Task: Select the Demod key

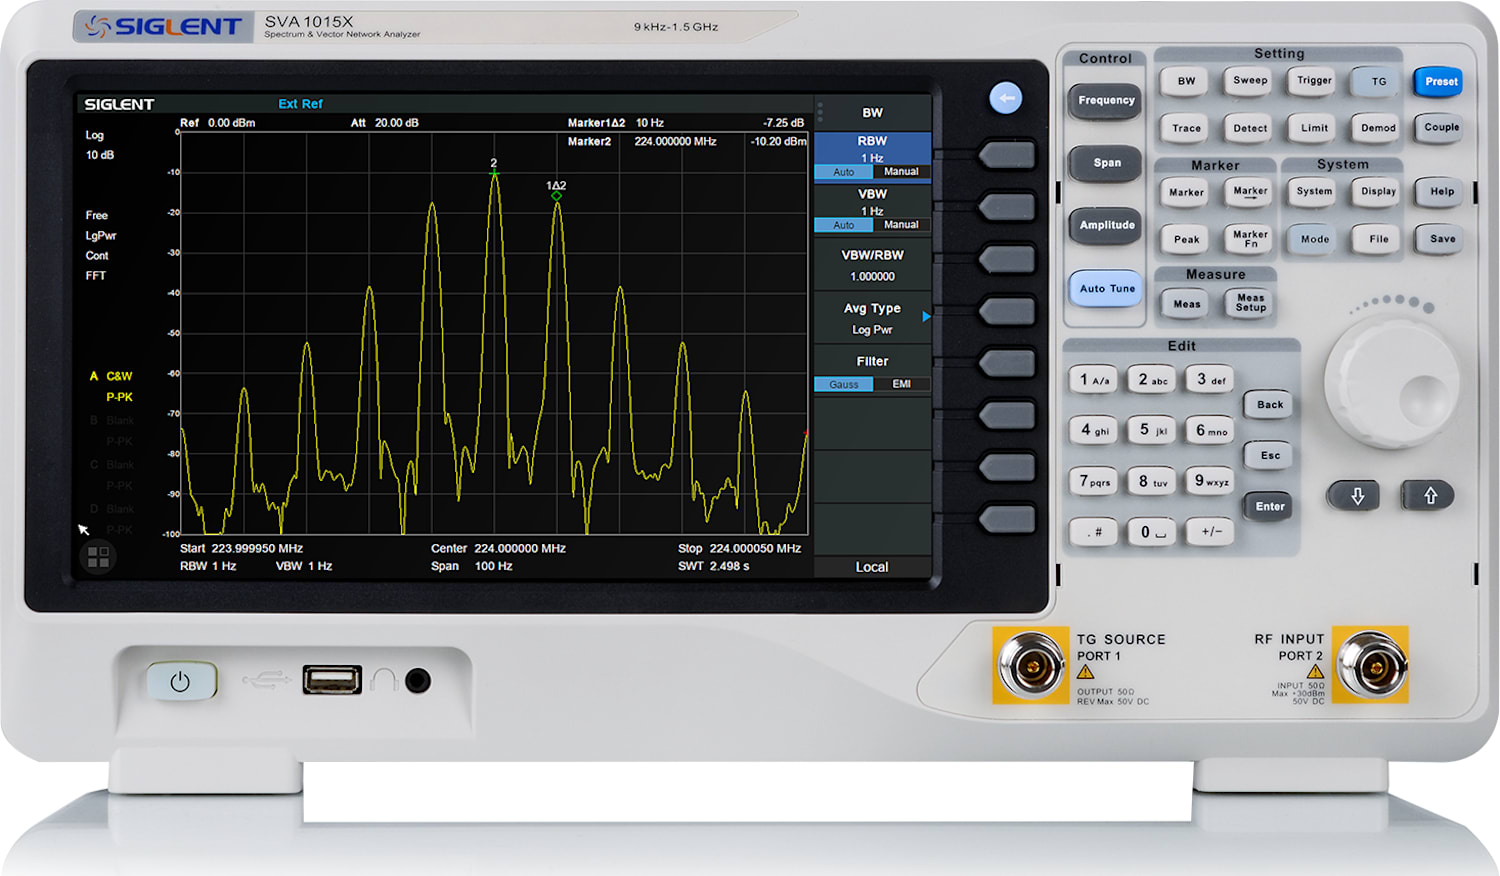Action: point(1375,128)
